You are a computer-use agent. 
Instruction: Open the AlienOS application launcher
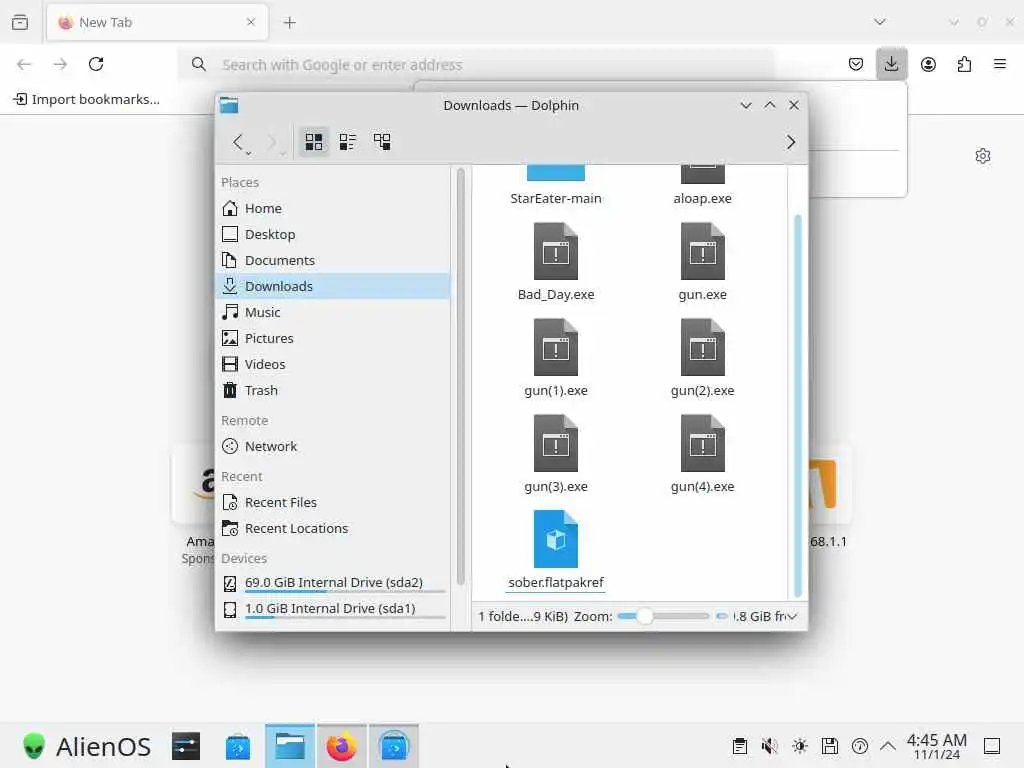coord(86,746)
